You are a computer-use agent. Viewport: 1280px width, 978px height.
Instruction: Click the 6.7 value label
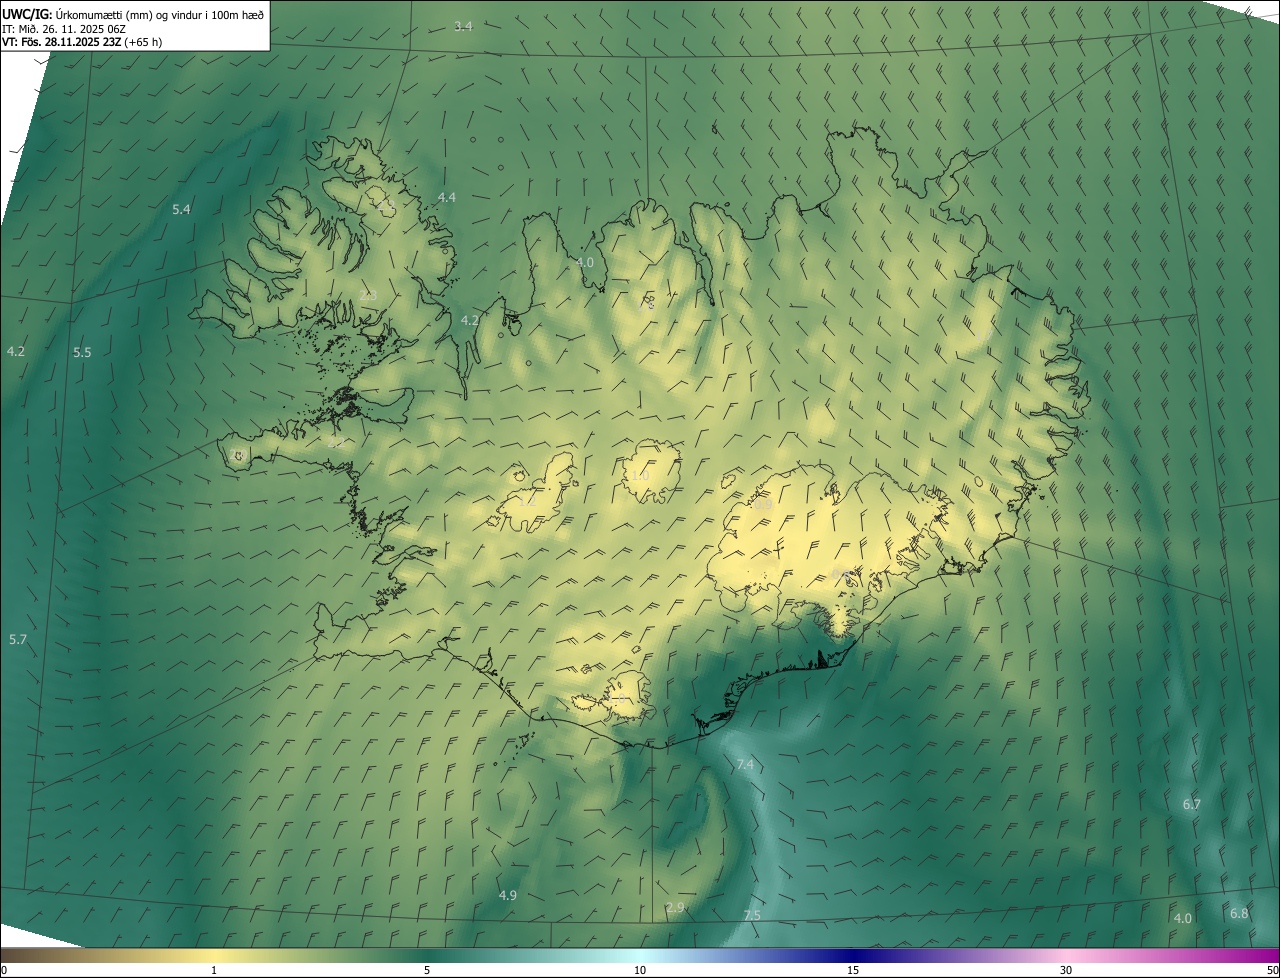click(x=1191, y=804)
